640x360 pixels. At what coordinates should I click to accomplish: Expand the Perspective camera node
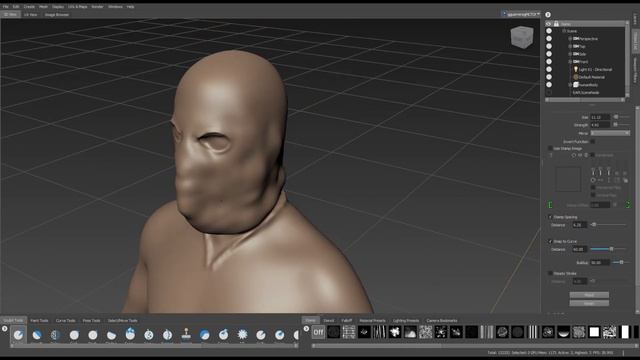coord(570,39)
